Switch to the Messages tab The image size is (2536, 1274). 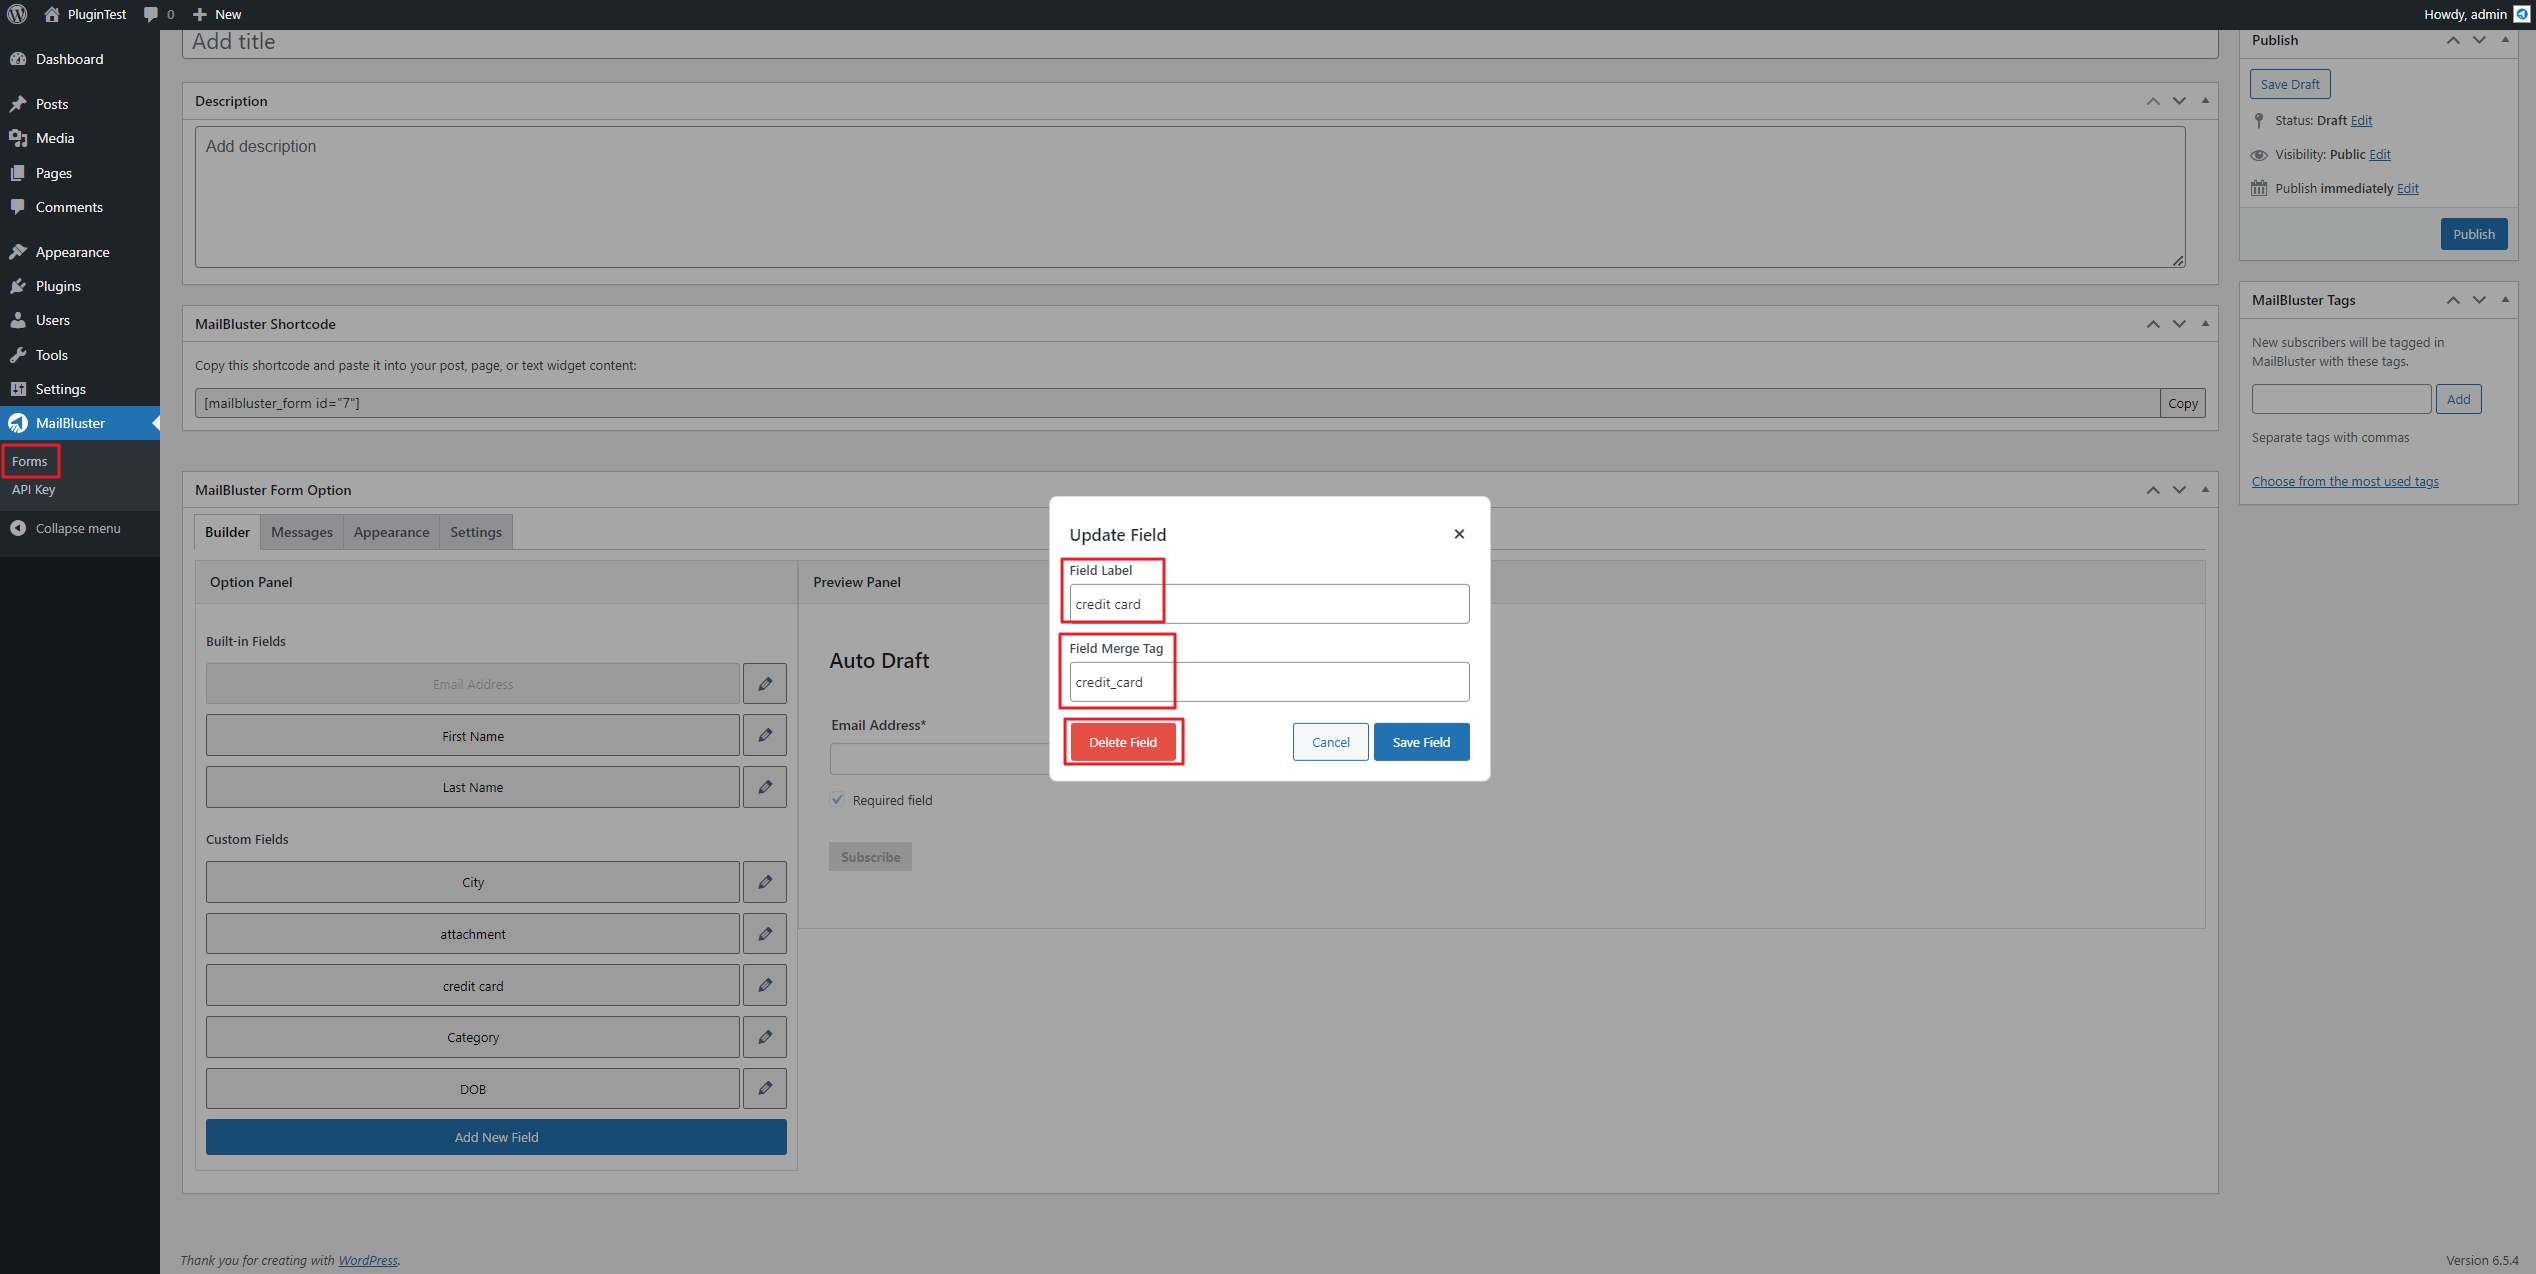(x=301, y=531)
